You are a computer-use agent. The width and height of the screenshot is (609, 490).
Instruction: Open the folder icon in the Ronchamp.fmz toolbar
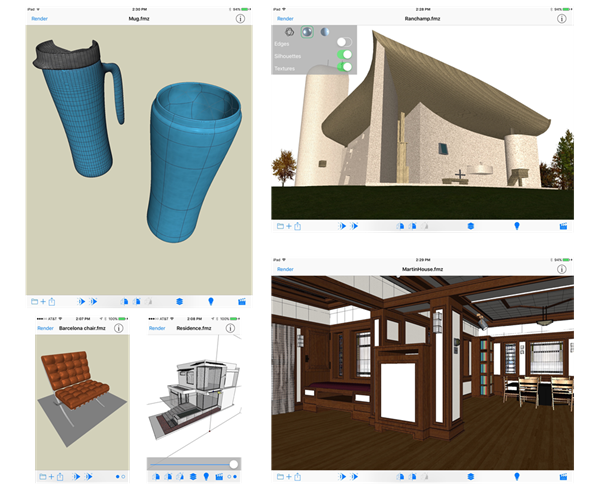(x=280, y=226)
